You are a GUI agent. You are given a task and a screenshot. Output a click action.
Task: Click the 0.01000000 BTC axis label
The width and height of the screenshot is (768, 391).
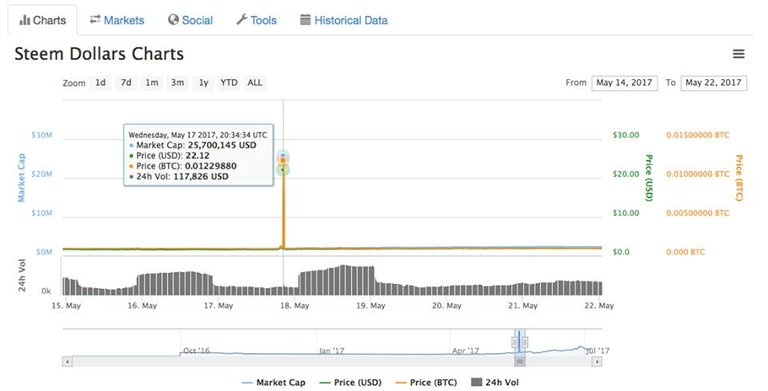(697, 174)
